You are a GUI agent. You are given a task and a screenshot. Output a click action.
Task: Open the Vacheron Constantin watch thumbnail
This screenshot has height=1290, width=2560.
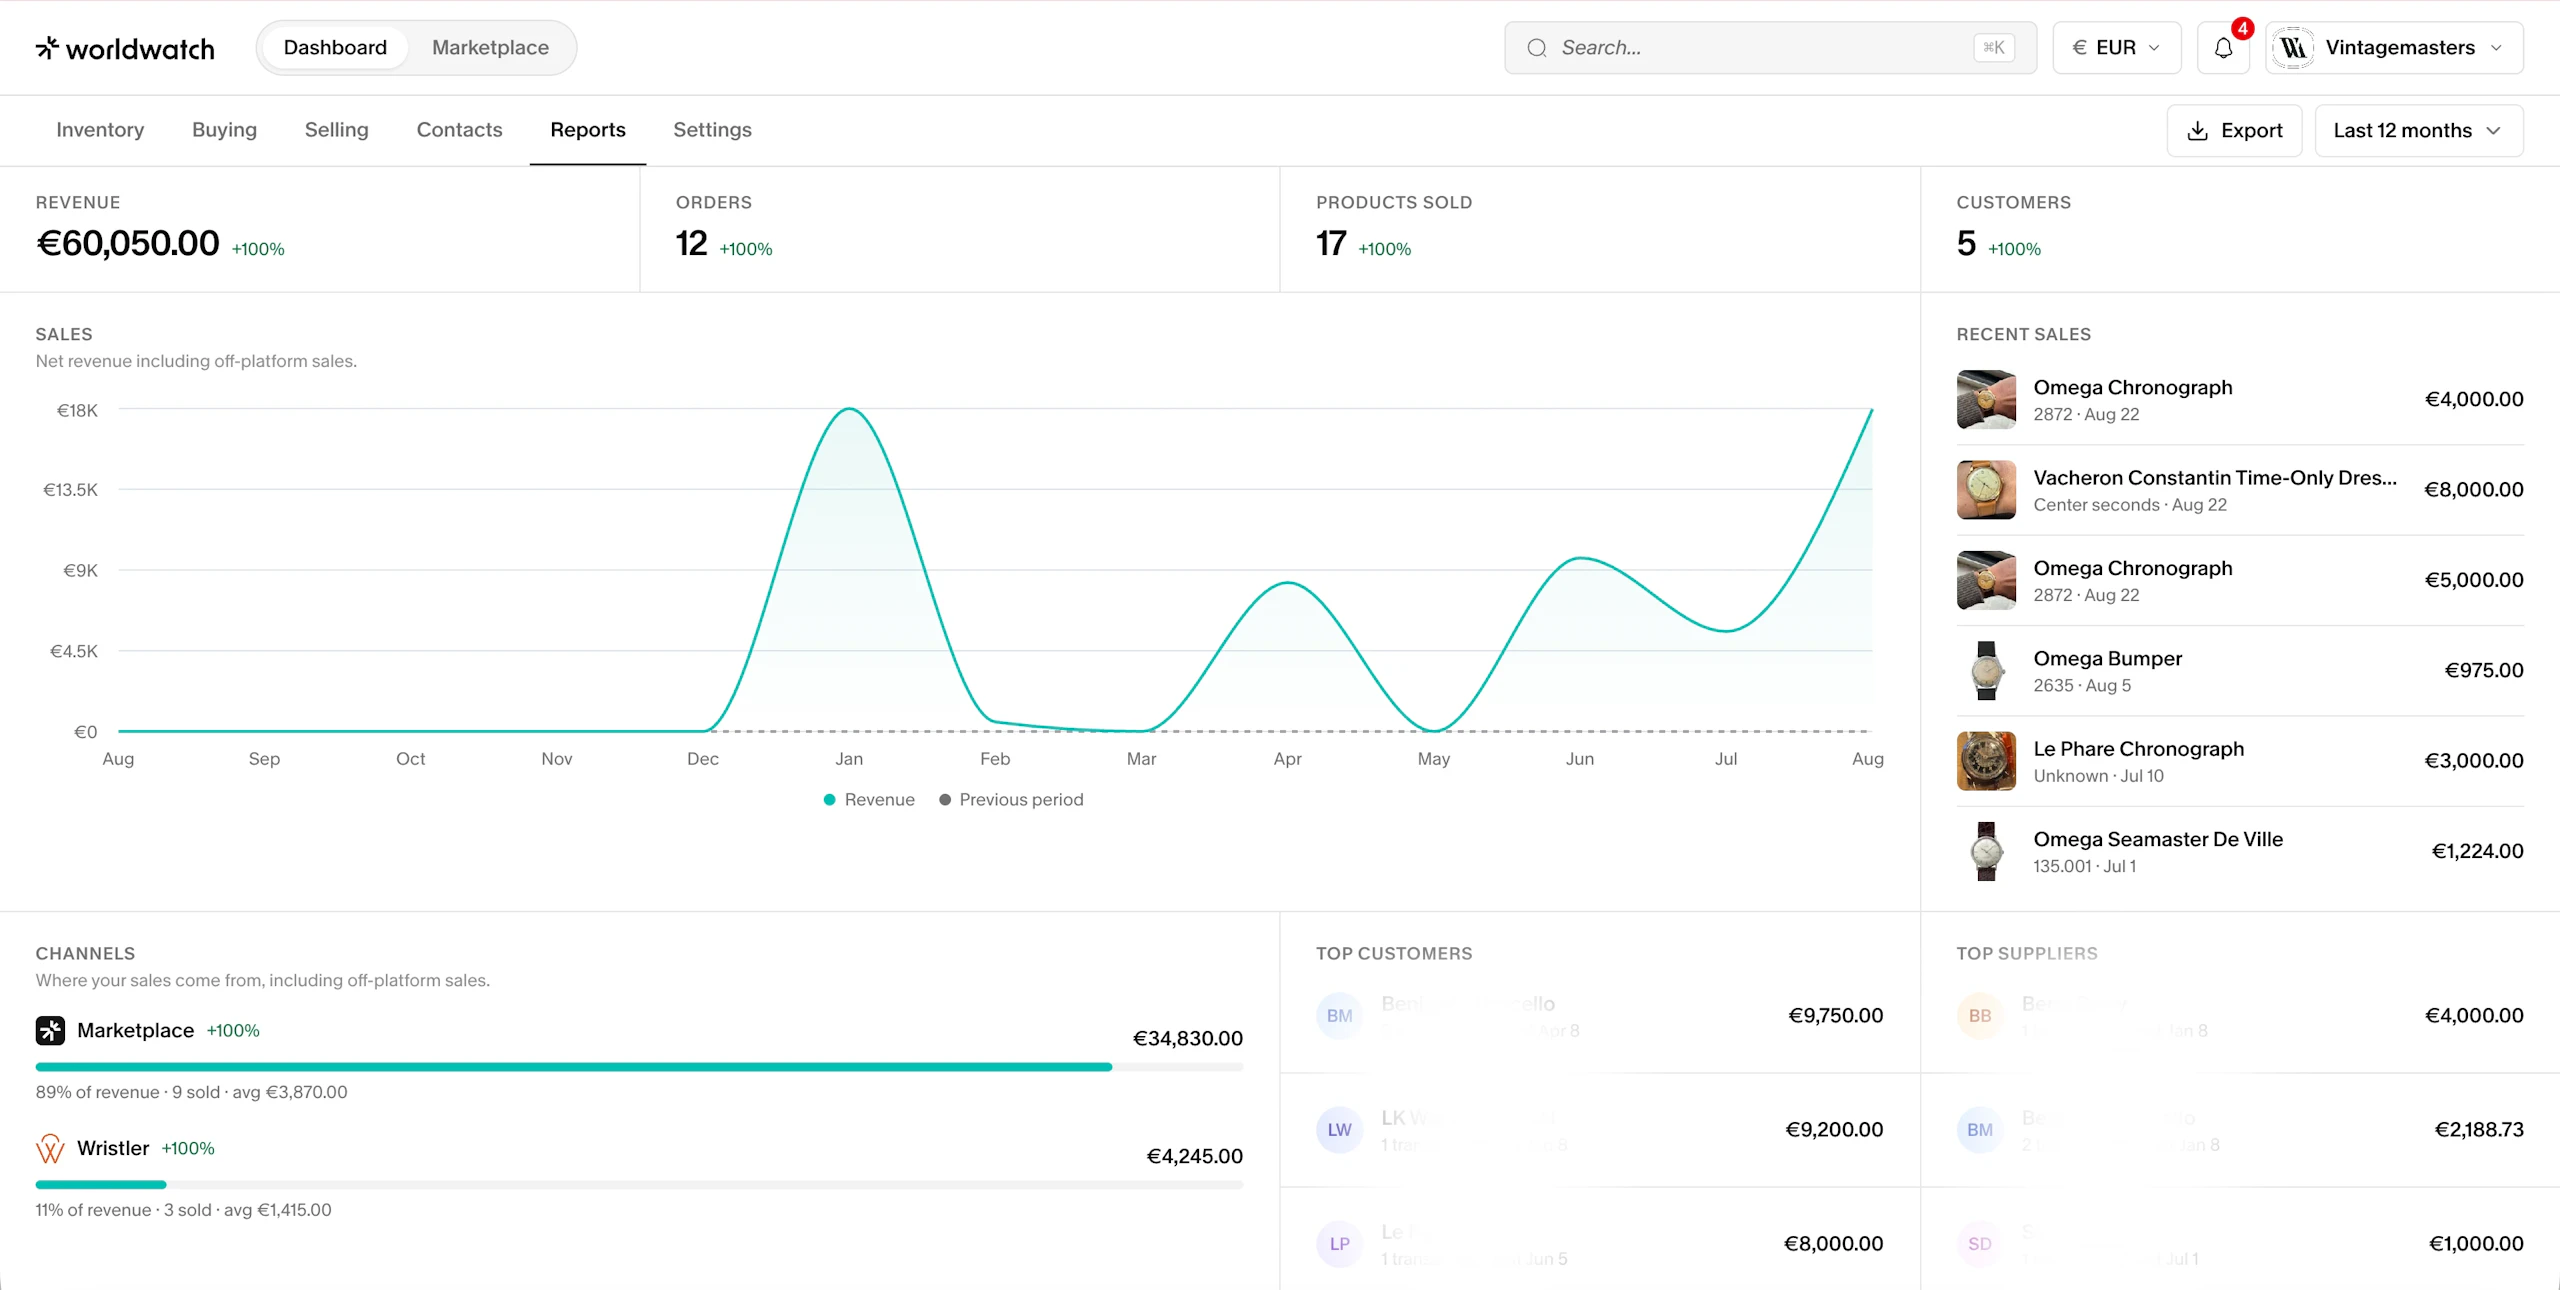1986,490
